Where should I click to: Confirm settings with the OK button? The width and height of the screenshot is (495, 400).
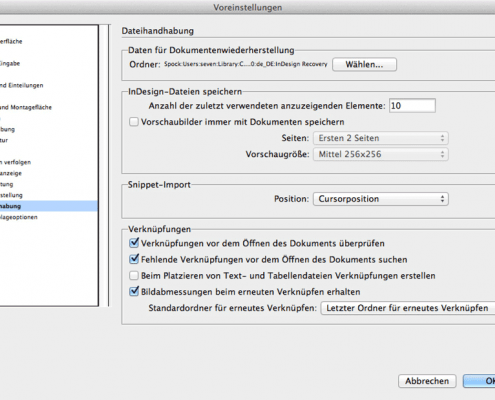(479, 381)
